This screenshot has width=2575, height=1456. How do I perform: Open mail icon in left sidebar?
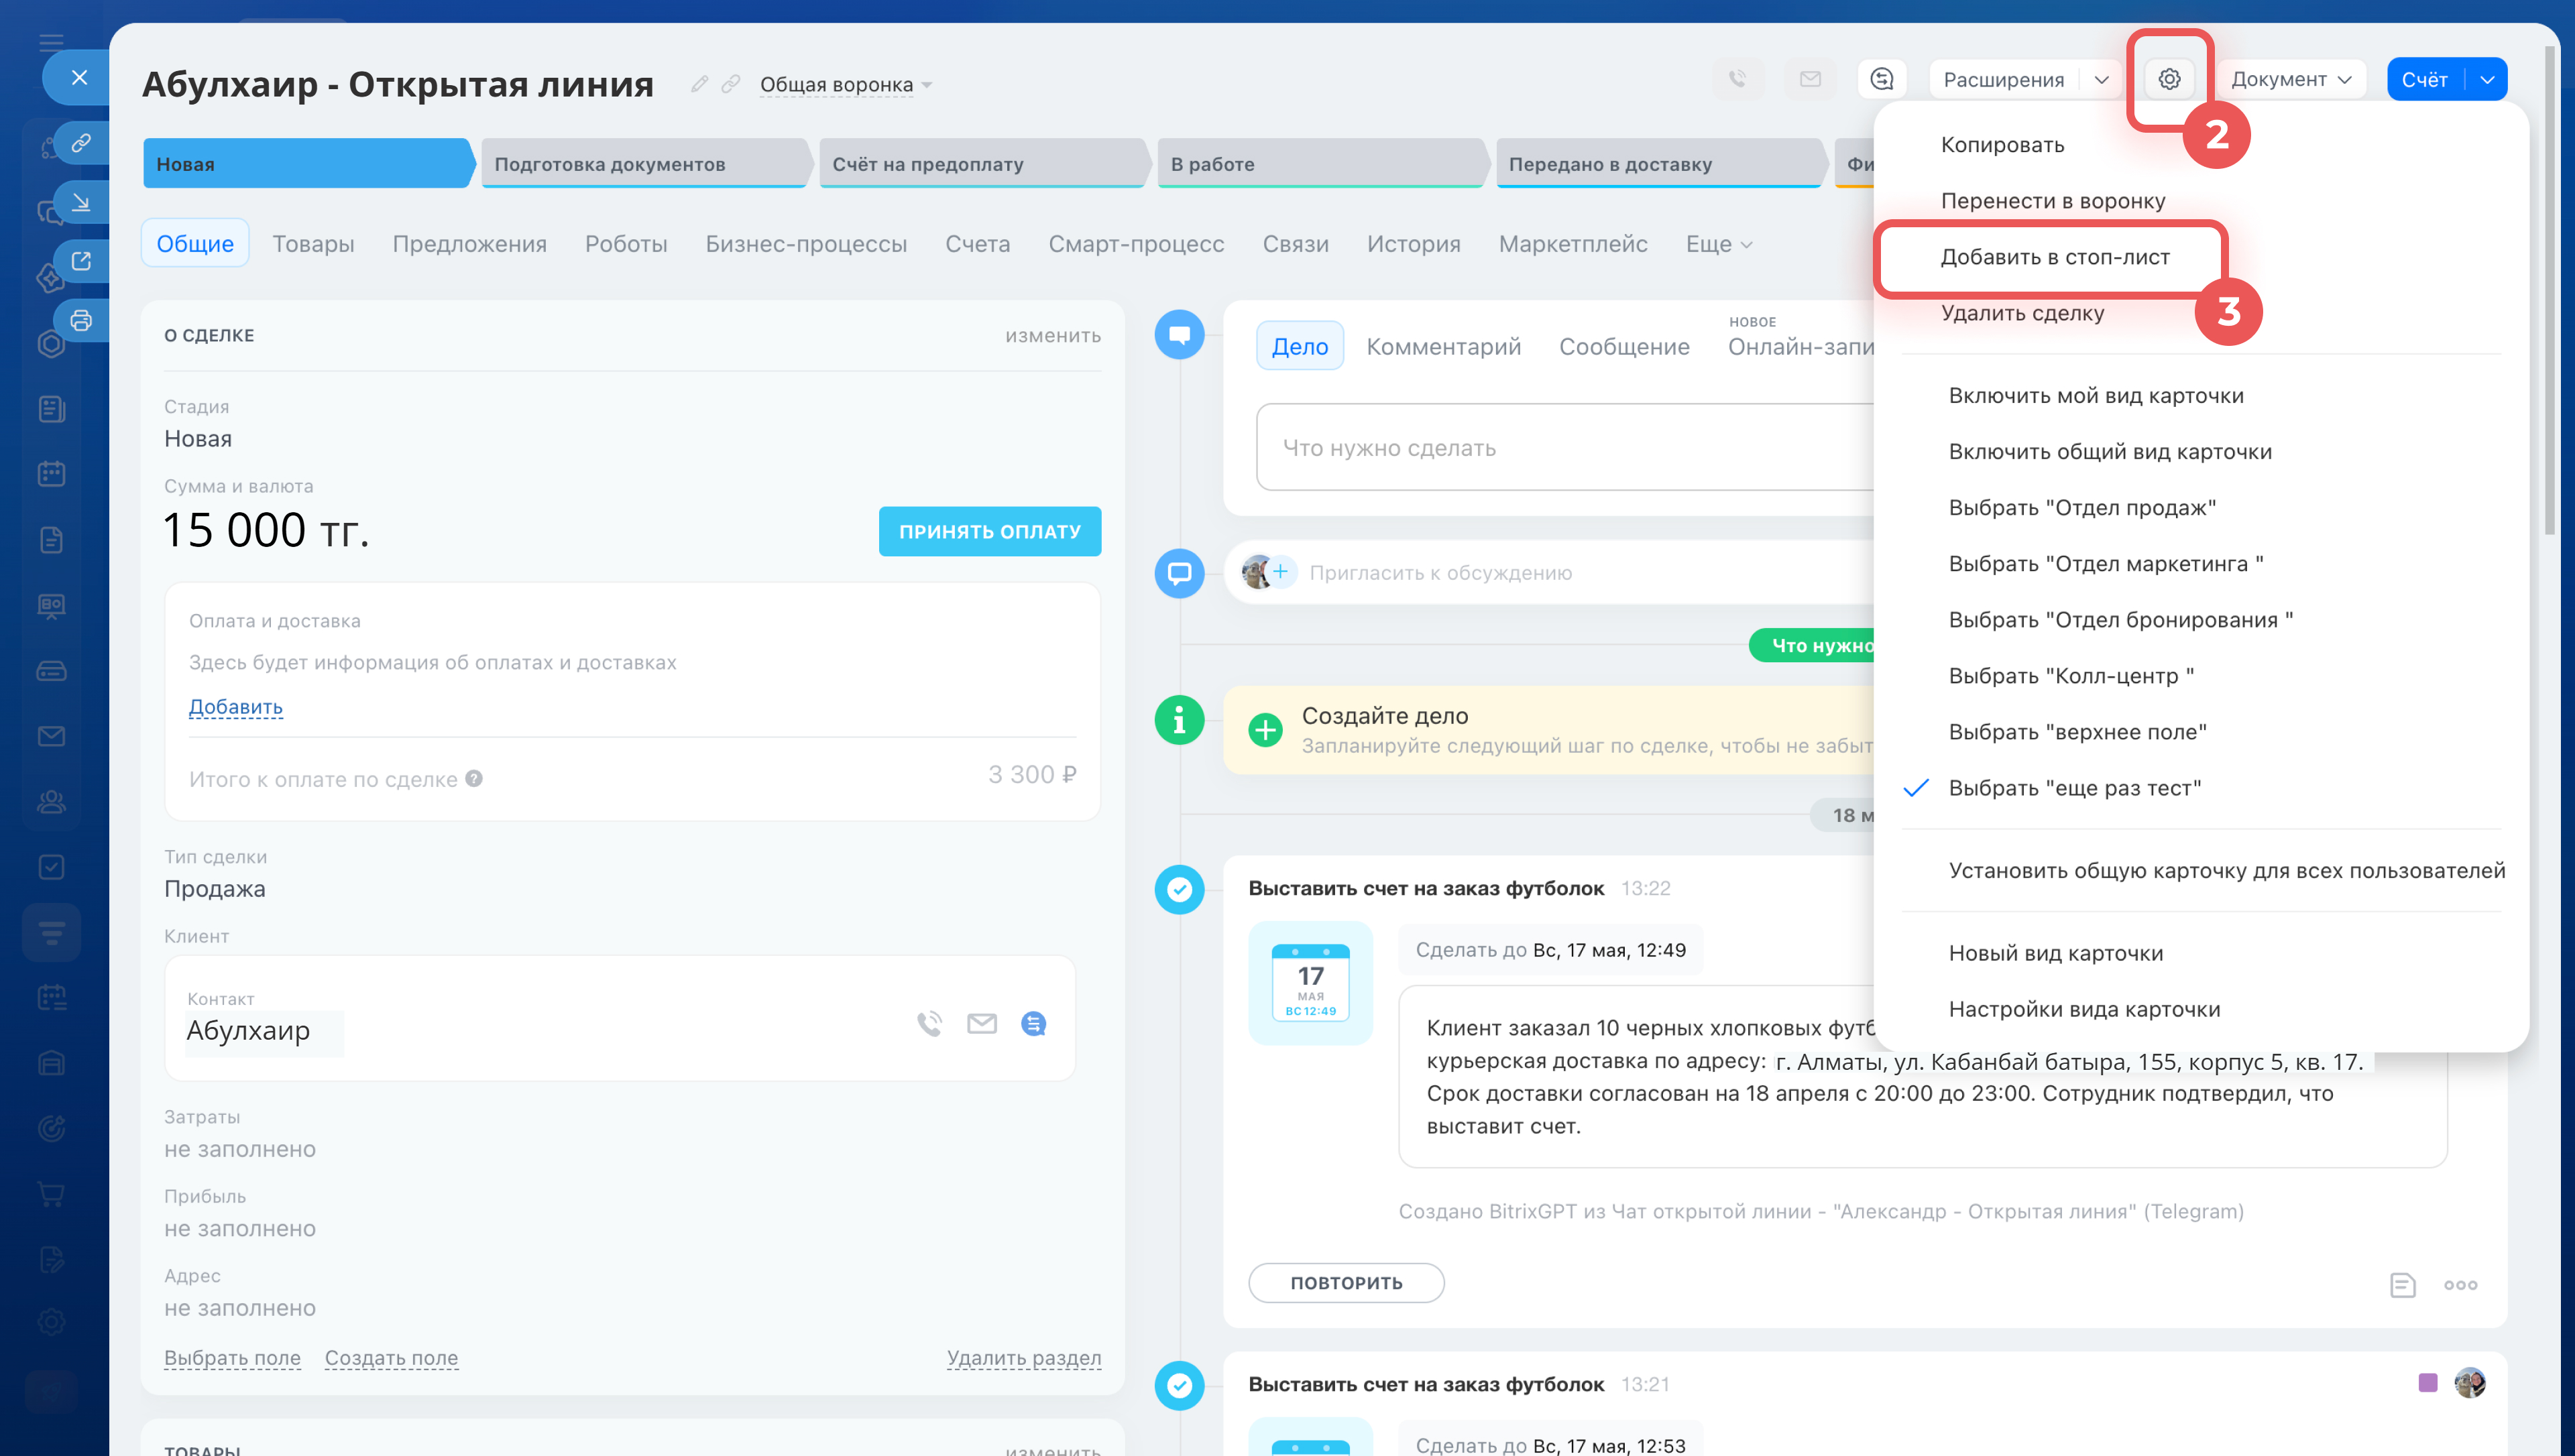51,736
